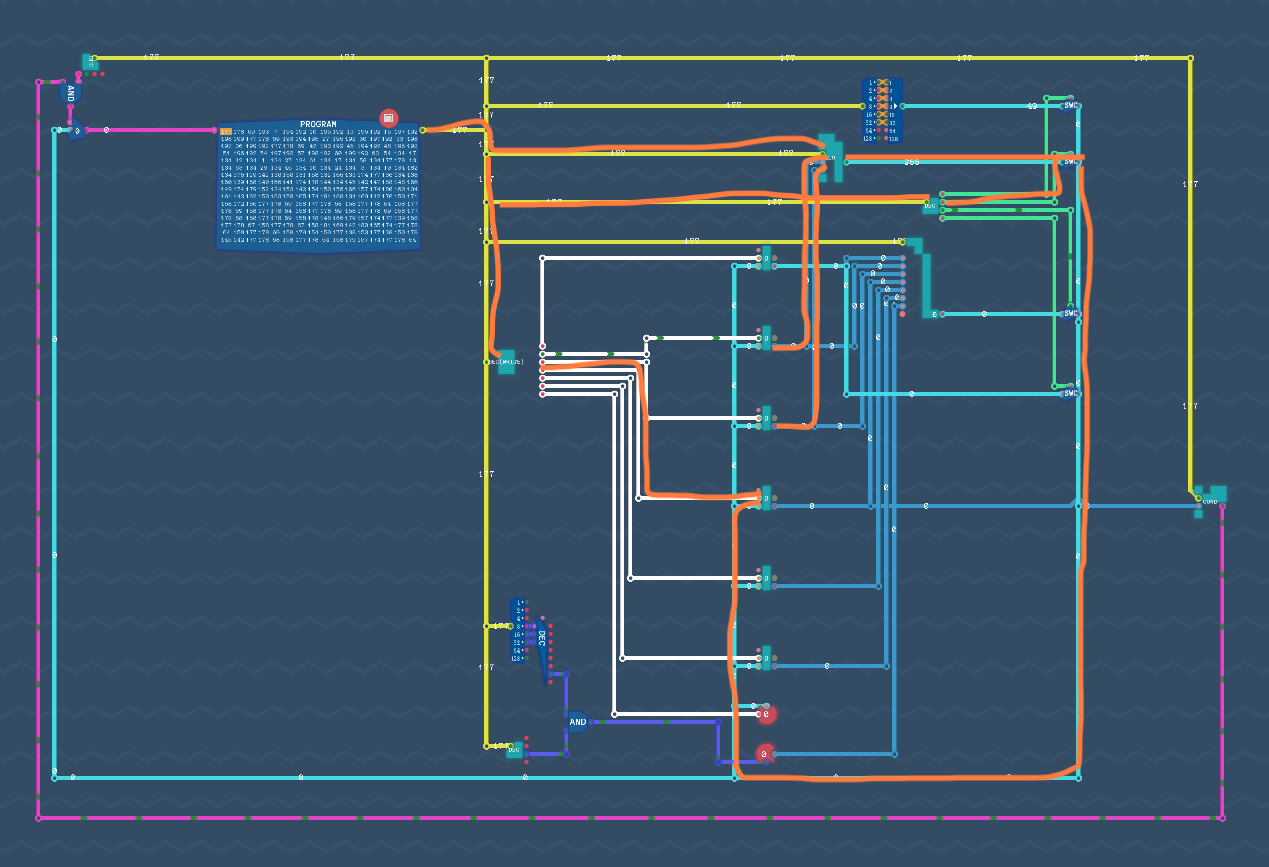Viewport: 1269px width, 867px height.
Task: Toggle the SWC switch connected to the 255 wire
Action: click(1070, 160)
